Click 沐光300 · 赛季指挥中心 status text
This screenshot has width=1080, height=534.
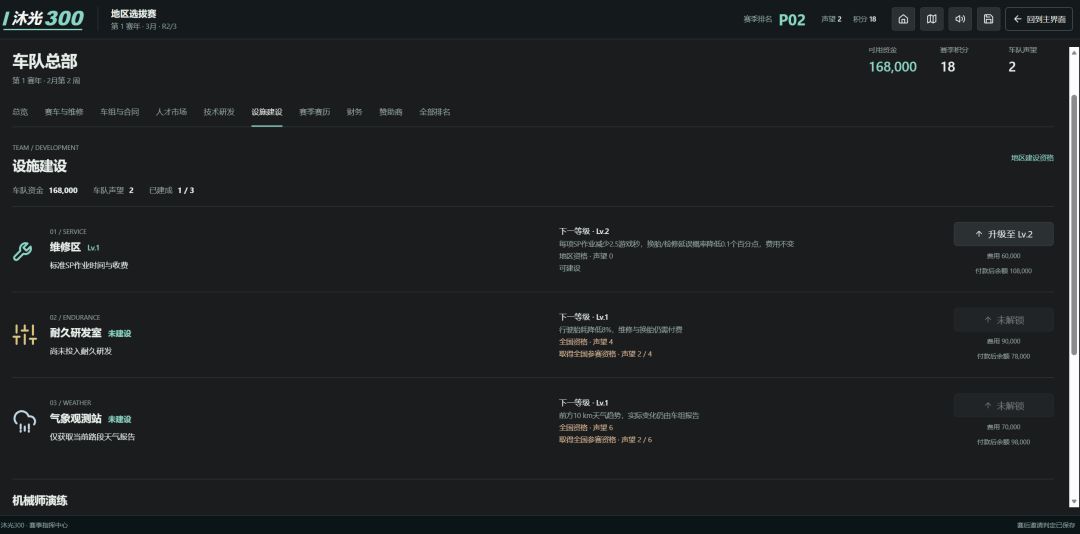click(x=34, y=526)
